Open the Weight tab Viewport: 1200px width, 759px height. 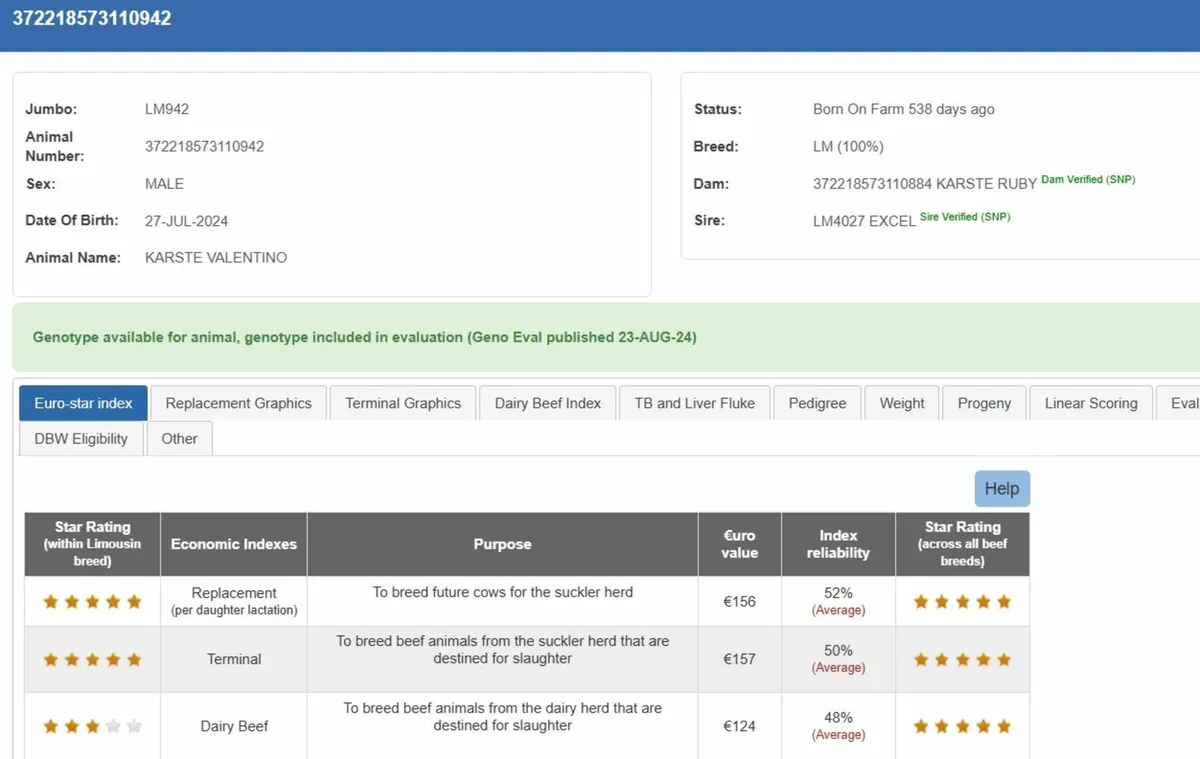coord(902,403)
